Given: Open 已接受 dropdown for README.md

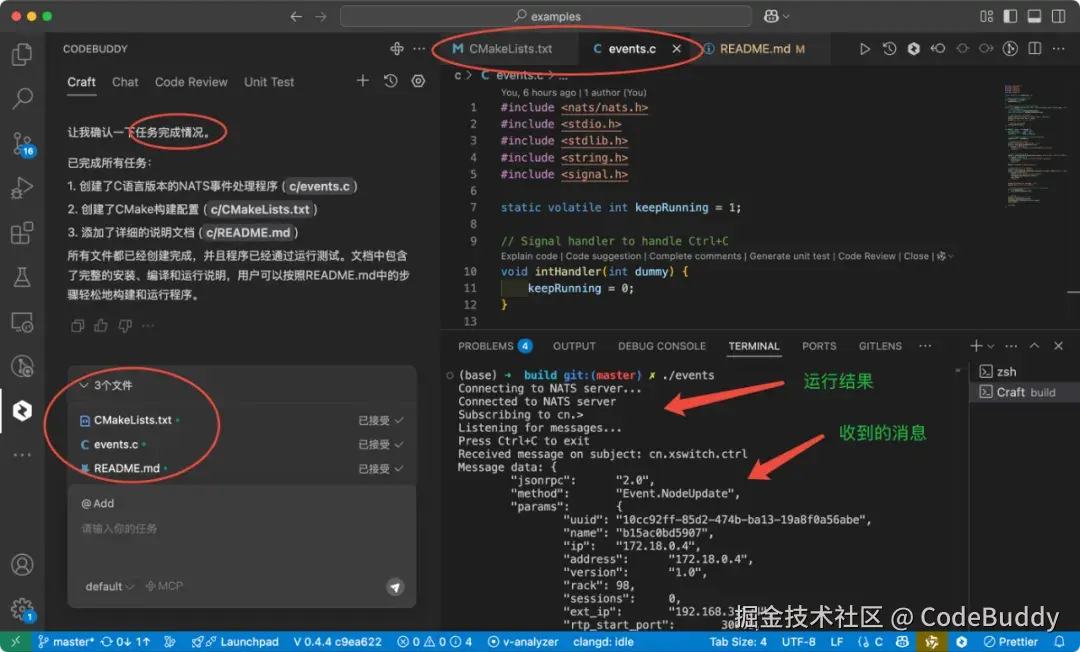Looking at the screenshot, I should pyautogui.click(x=381, y=469).
